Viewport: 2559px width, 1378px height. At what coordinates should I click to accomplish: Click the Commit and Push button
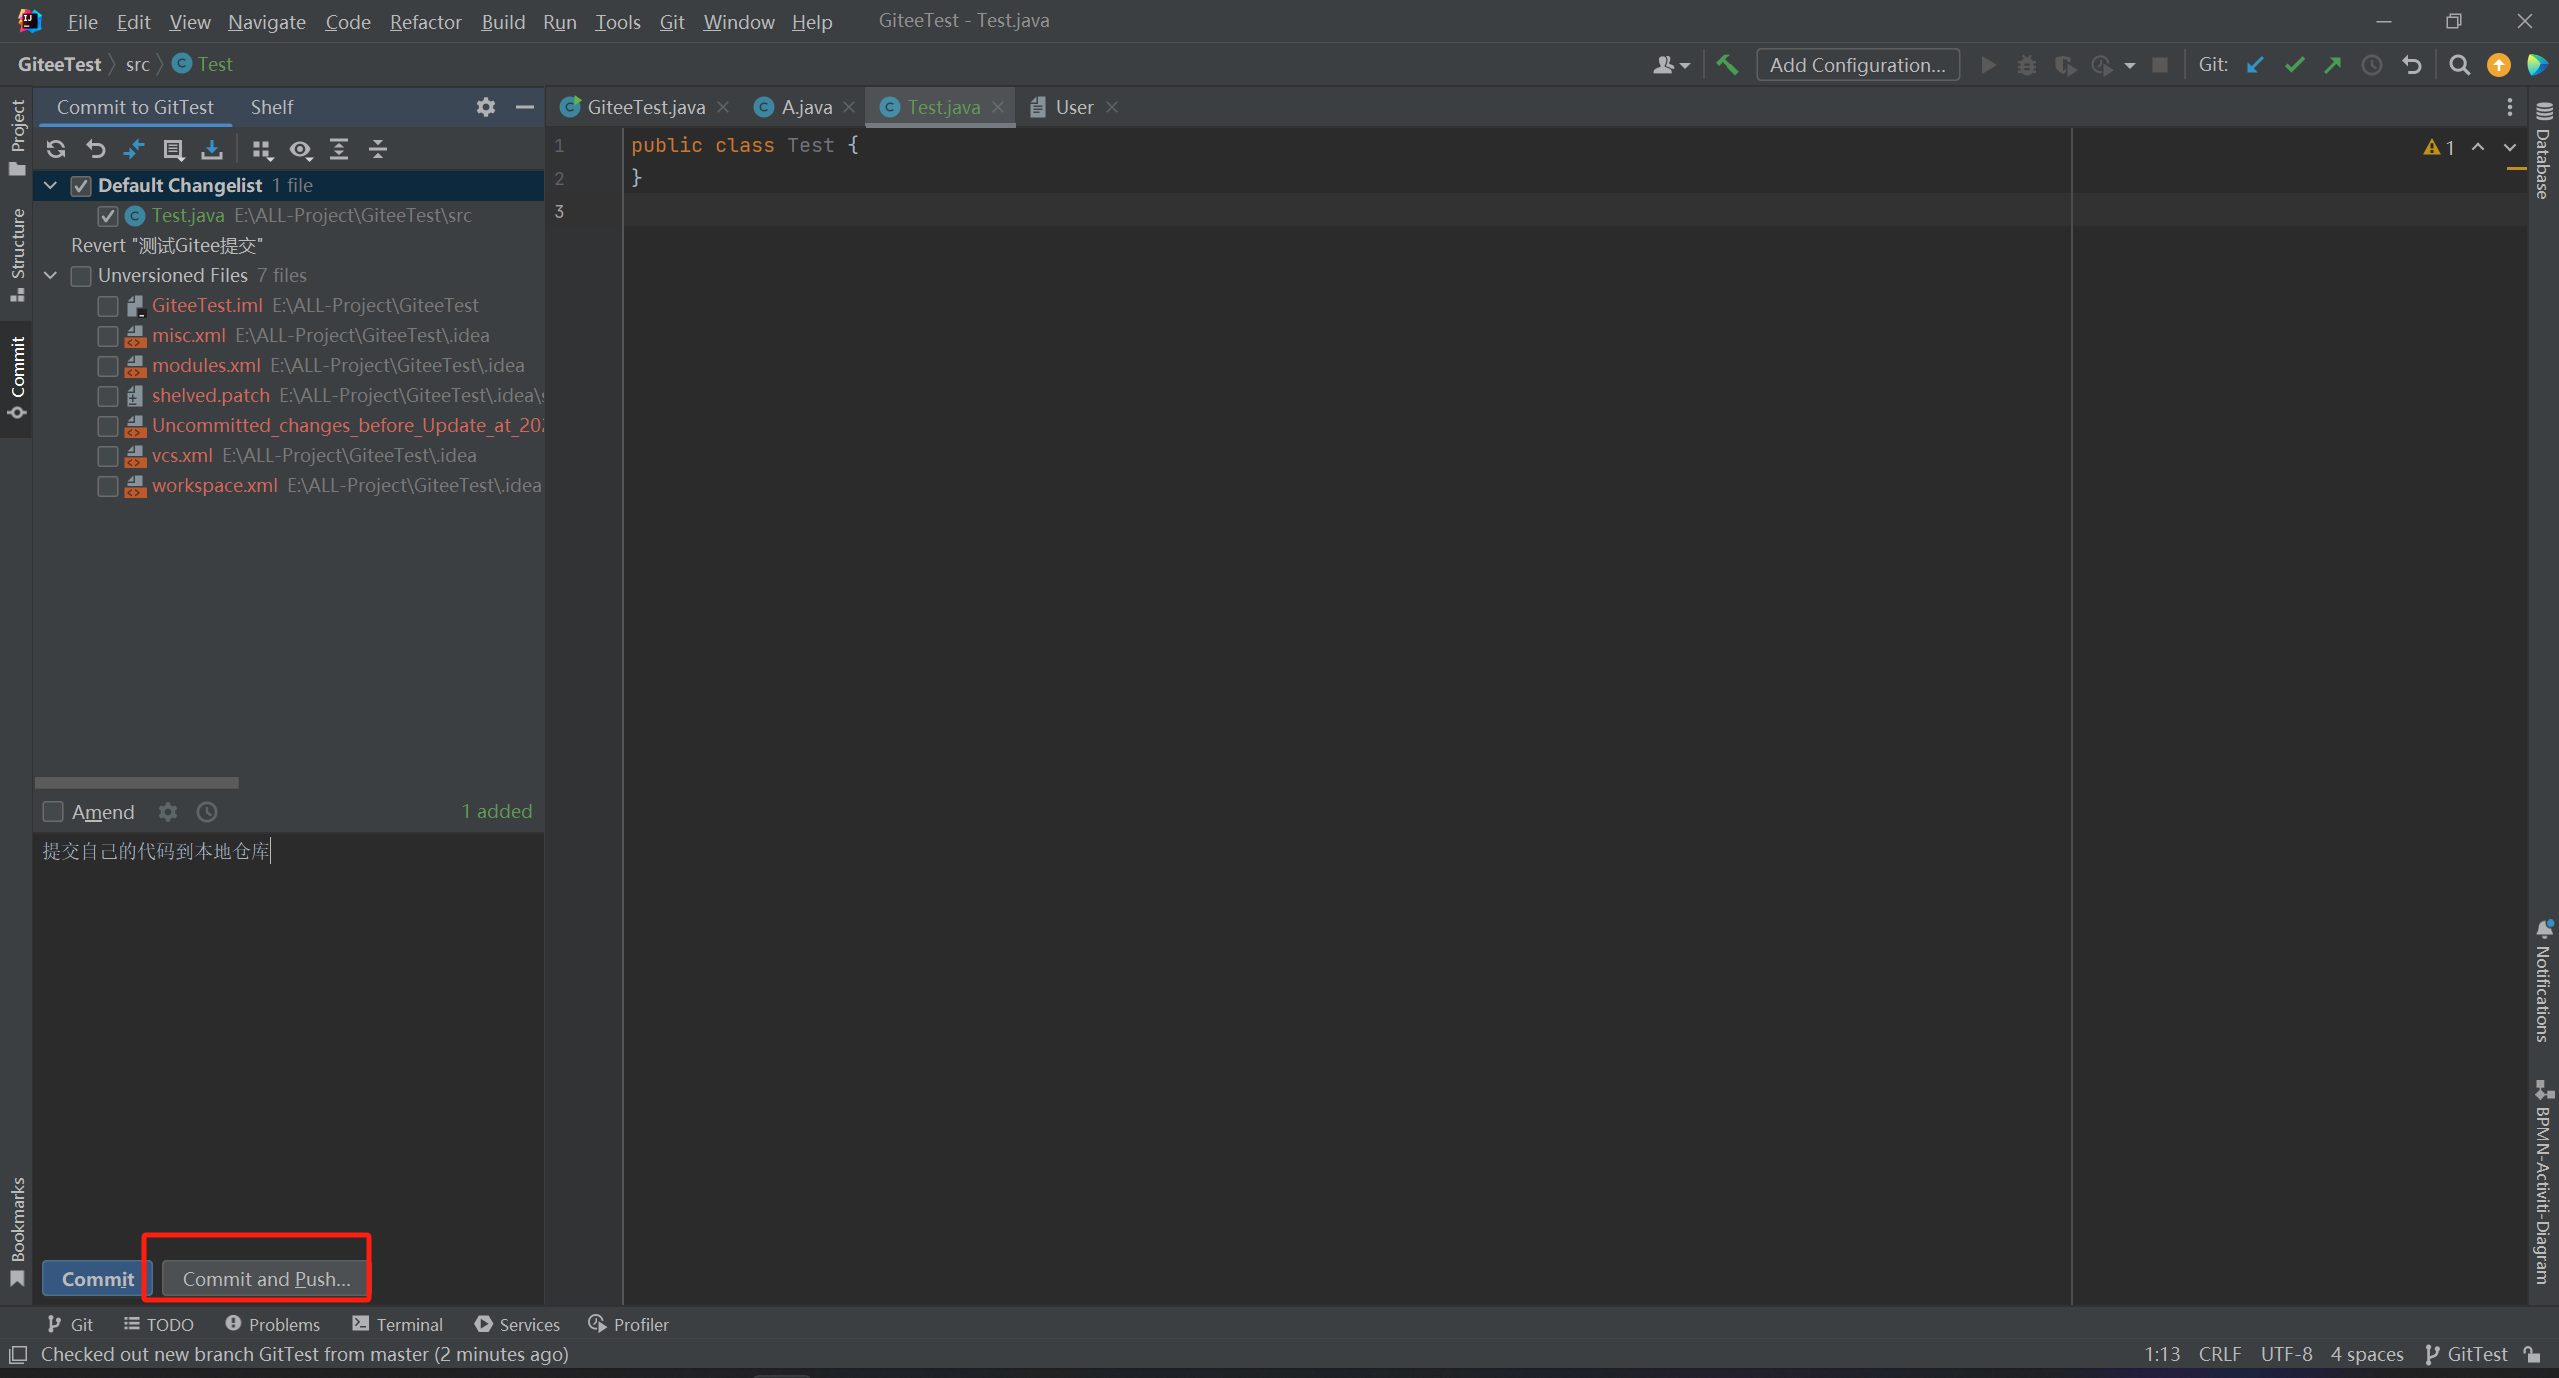(266, 1279)
